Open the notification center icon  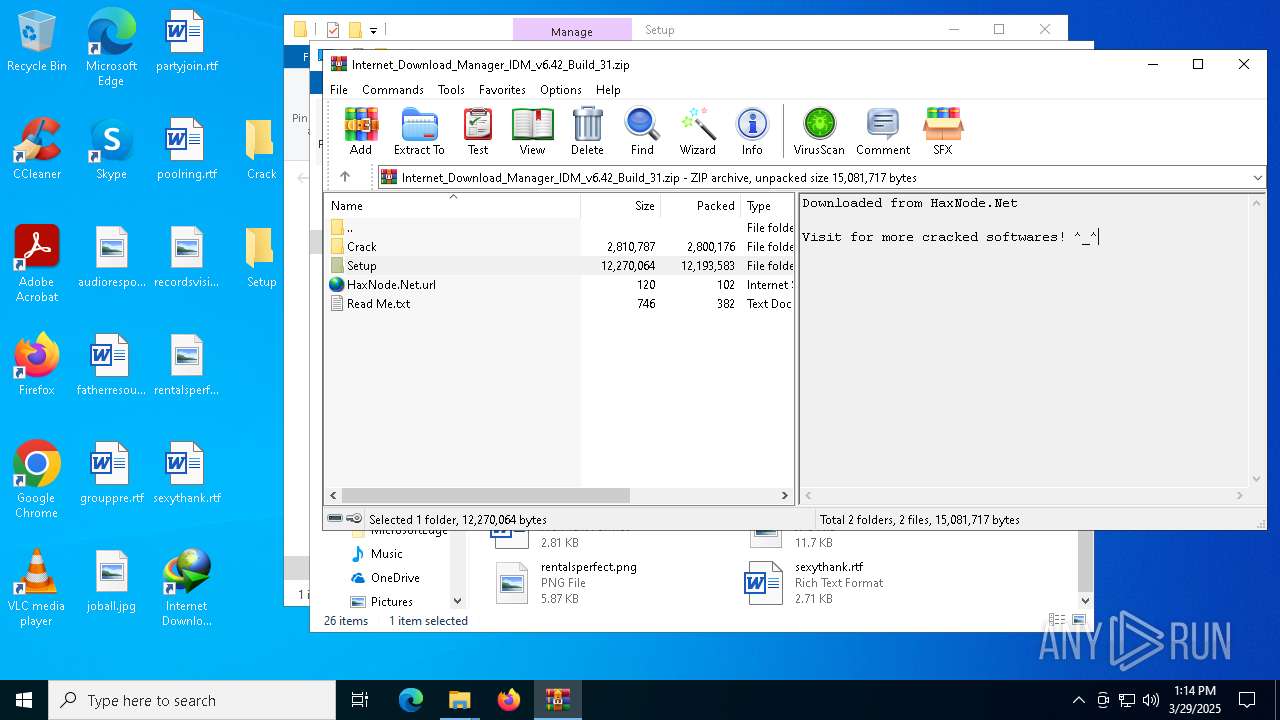(1247, 700)
